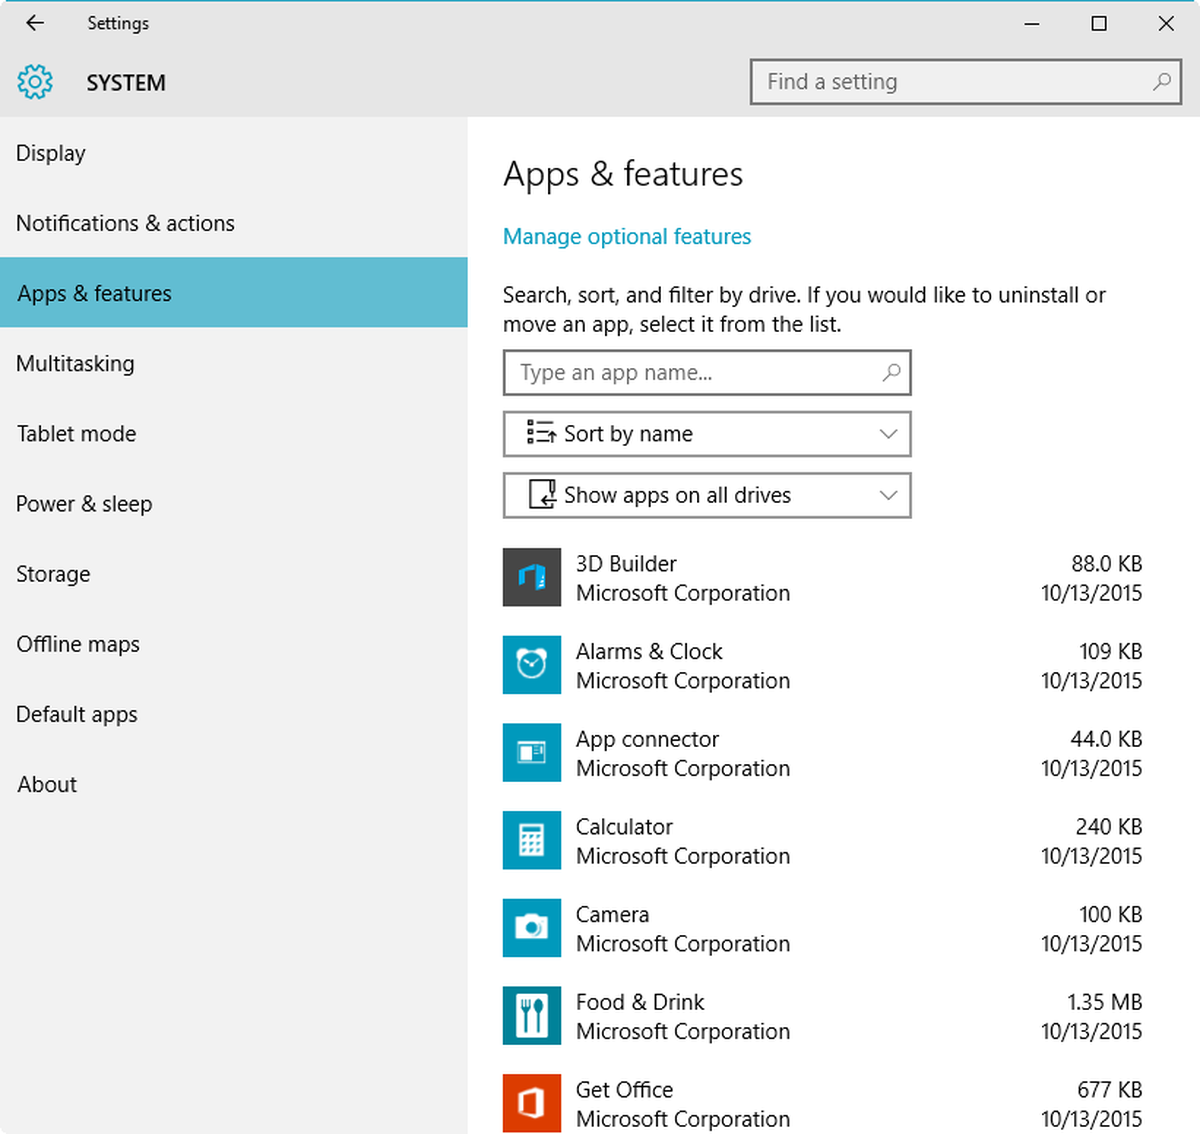Open the Display settings section

[x=51, y=153]
